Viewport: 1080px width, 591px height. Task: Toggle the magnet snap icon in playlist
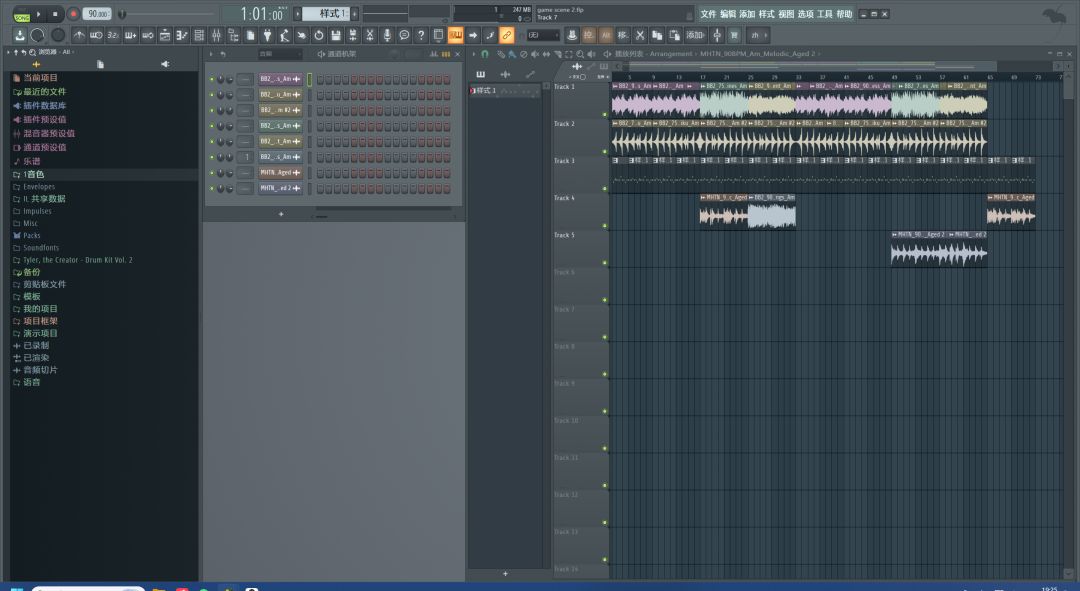click(485, 54)
